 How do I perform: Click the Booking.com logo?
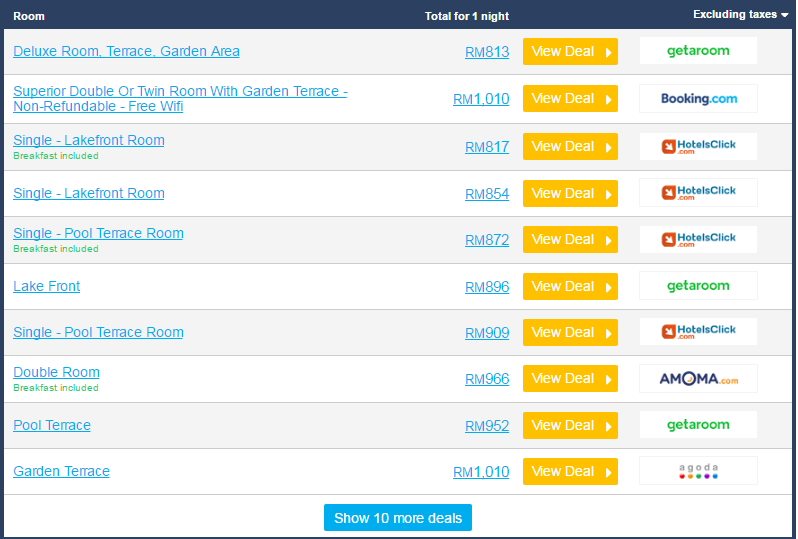[698, 99]
